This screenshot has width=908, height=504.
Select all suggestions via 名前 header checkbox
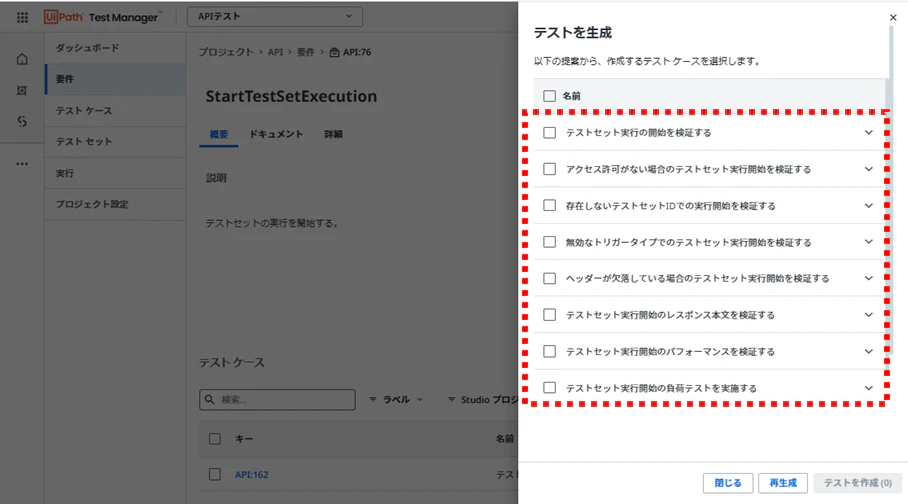click(550, 96)
